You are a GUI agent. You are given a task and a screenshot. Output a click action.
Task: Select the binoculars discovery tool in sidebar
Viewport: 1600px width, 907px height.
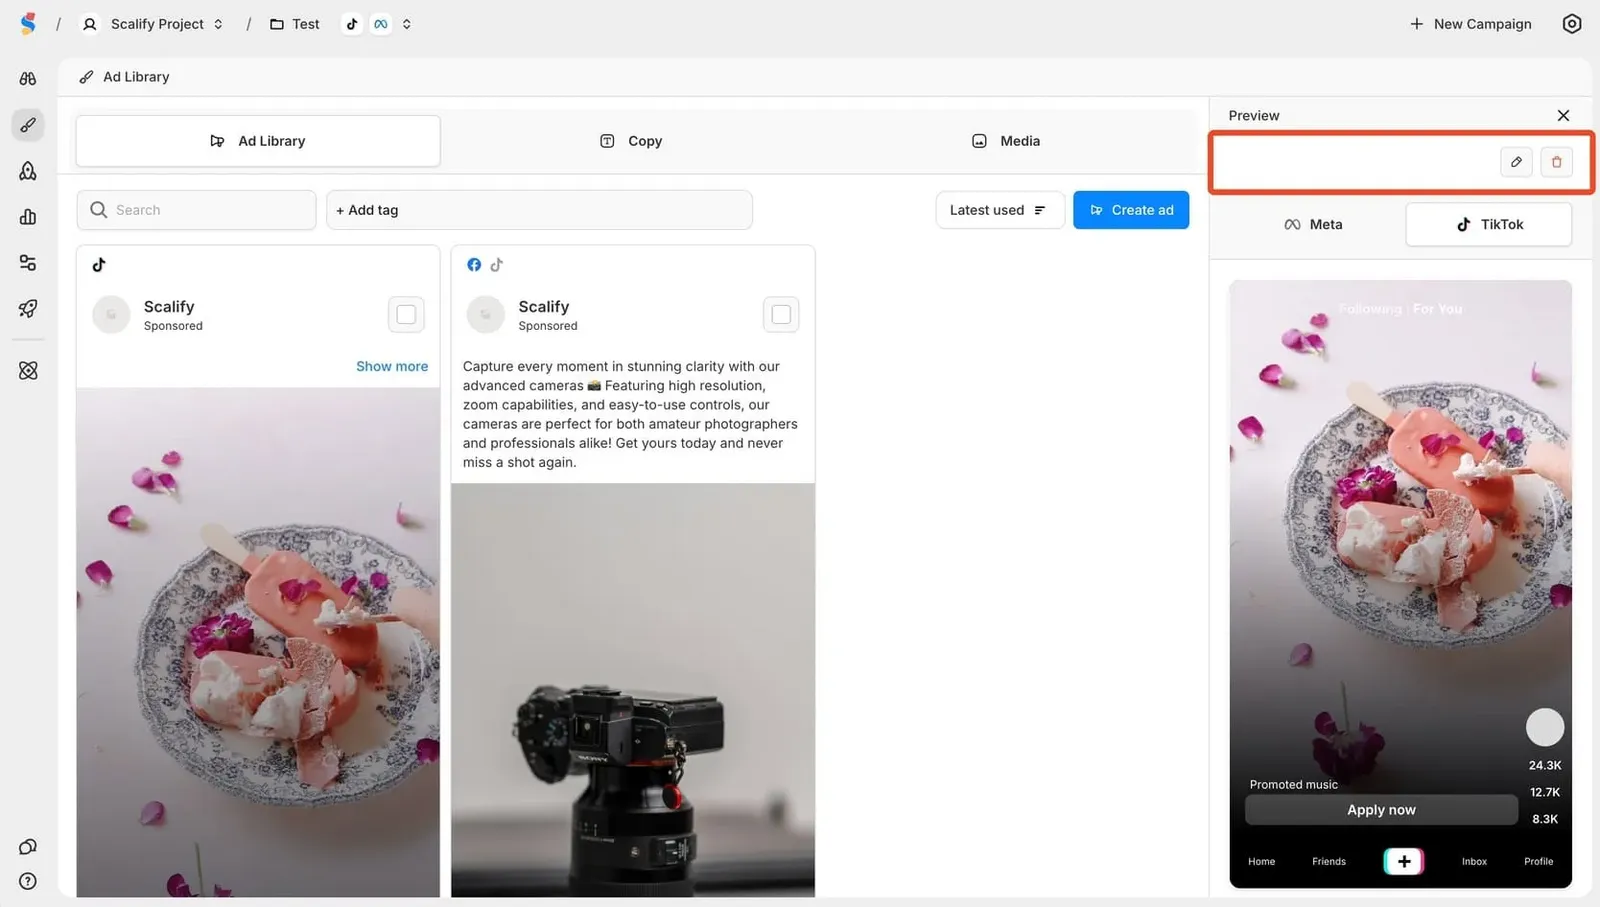pyautogui.click(x=27, y=78)
